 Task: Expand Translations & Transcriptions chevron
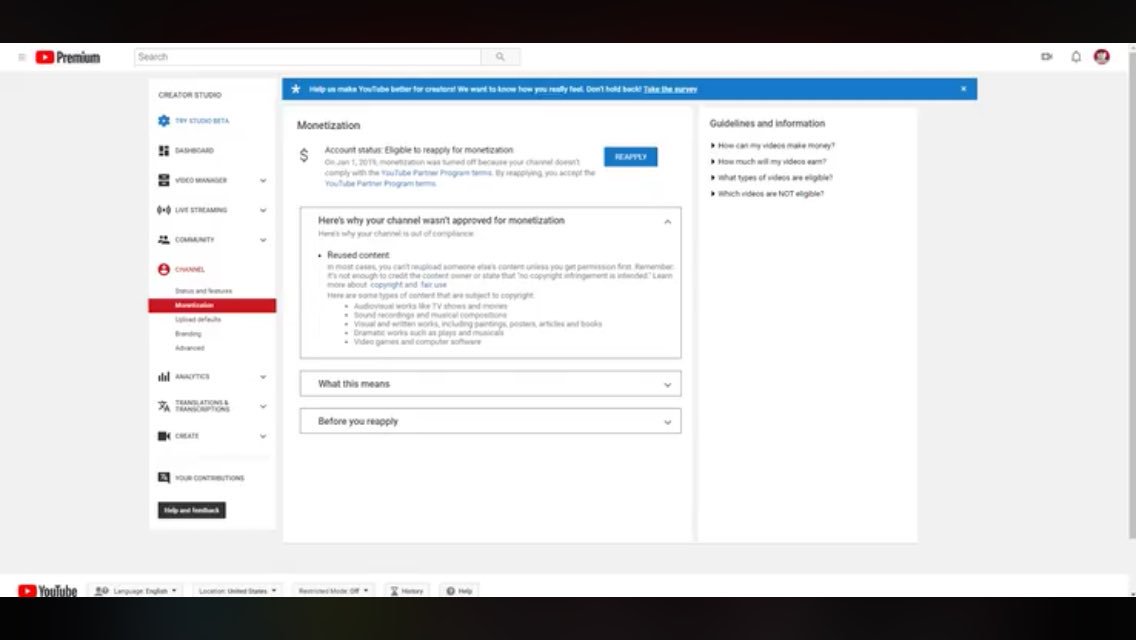[x=263, y=407]
